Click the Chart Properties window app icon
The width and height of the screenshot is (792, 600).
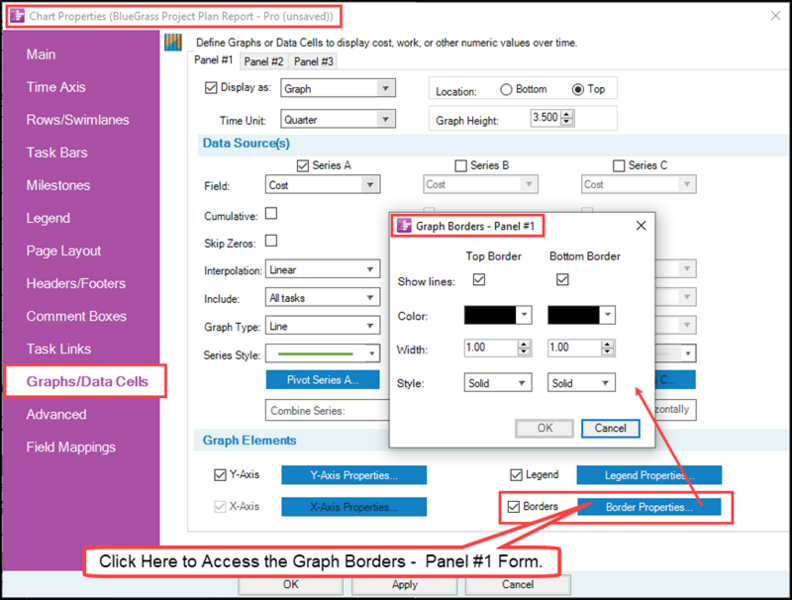[17, 16]
